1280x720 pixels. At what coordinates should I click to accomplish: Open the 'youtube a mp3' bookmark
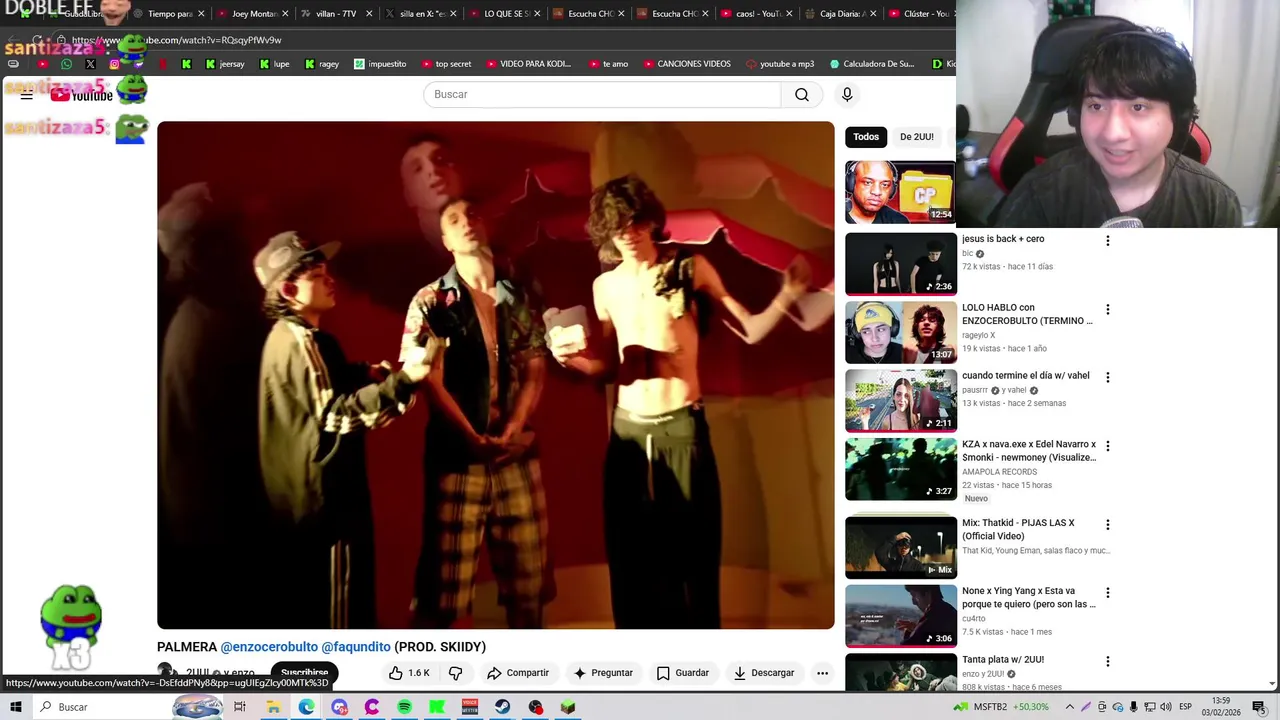coord(780,64)
